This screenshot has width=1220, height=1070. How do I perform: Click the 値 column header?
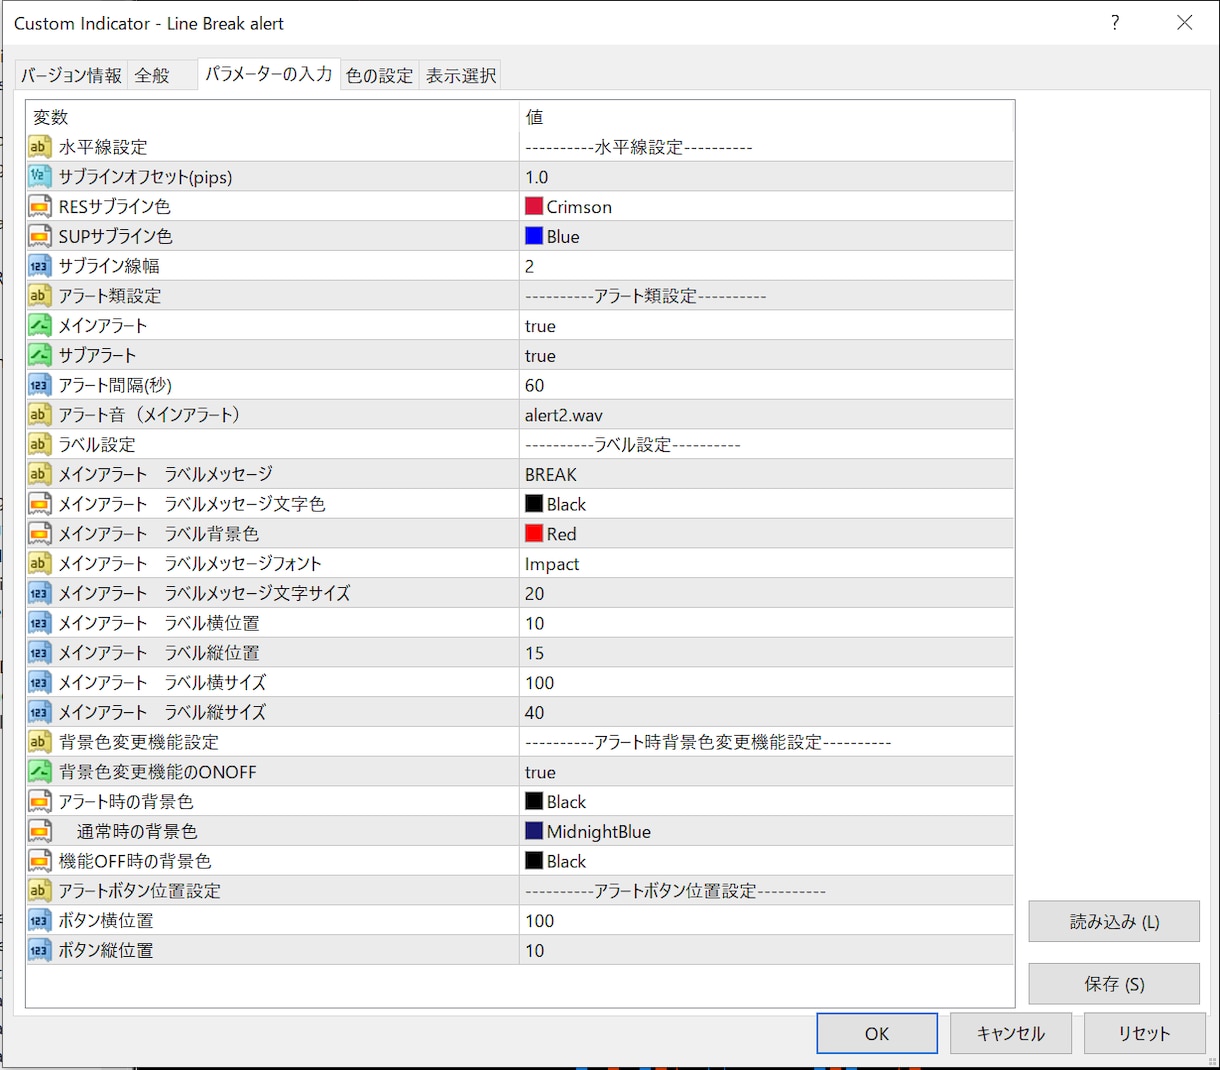click(x=767, y=117)
